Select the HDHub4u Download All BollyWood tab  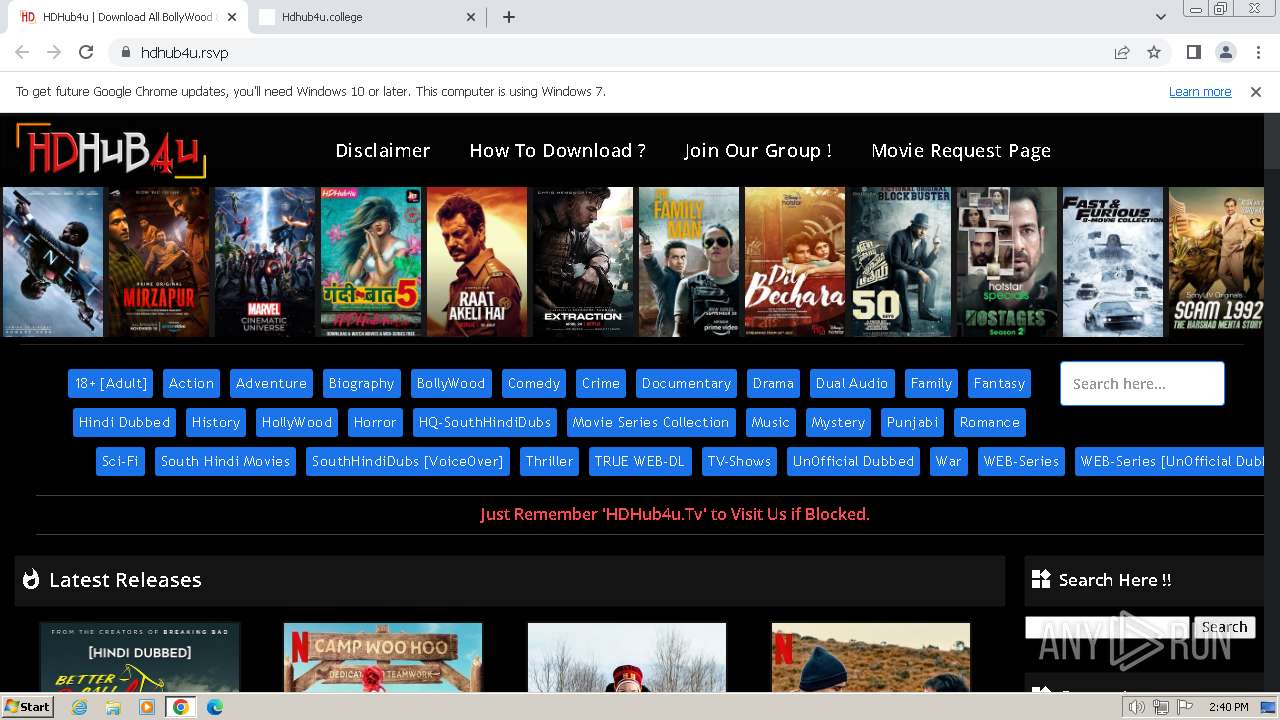[128, 17]
